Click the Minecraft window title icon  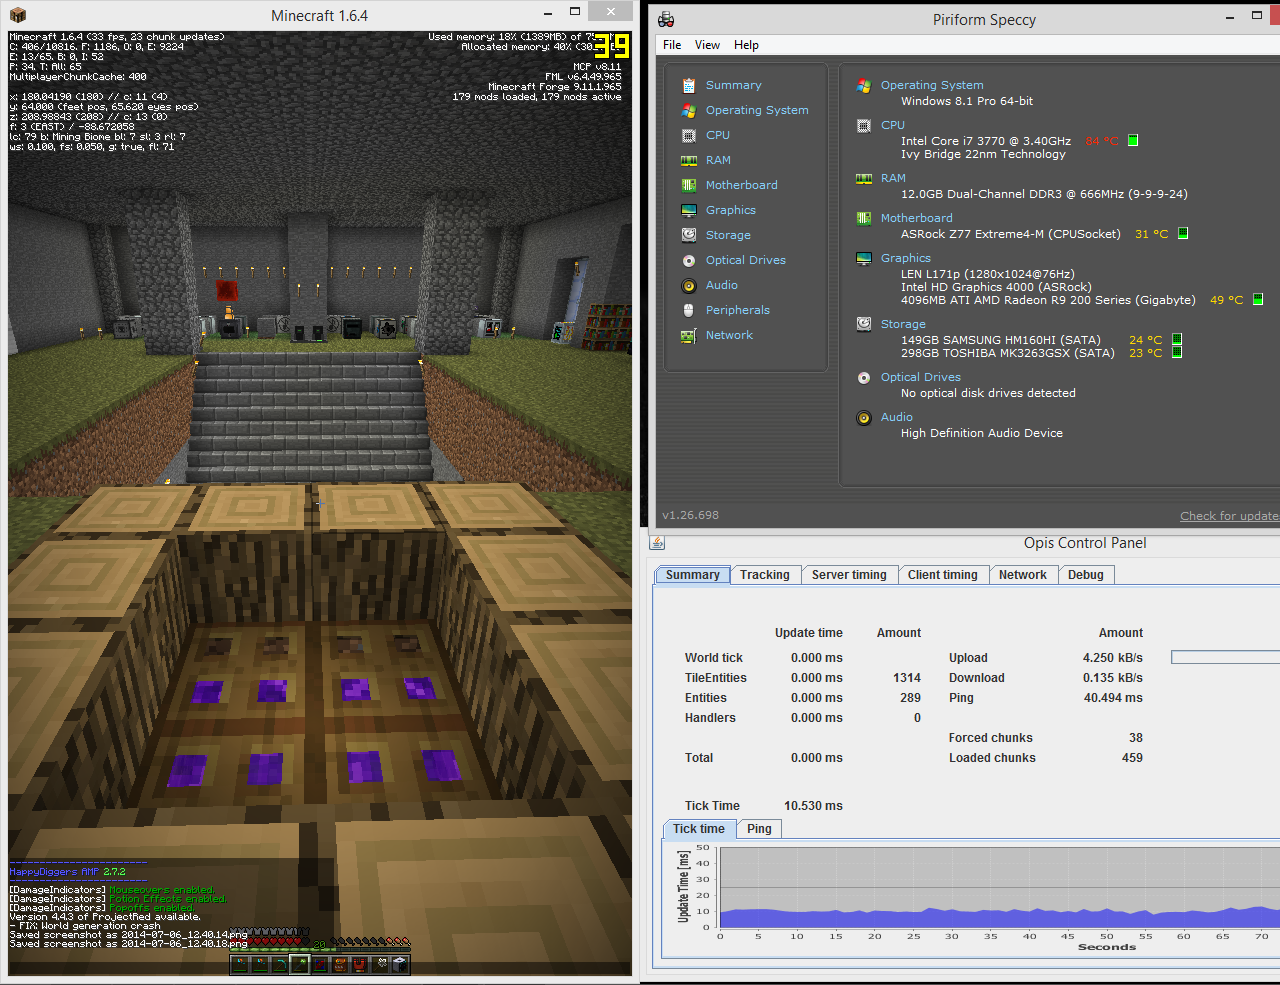[17, 15]
